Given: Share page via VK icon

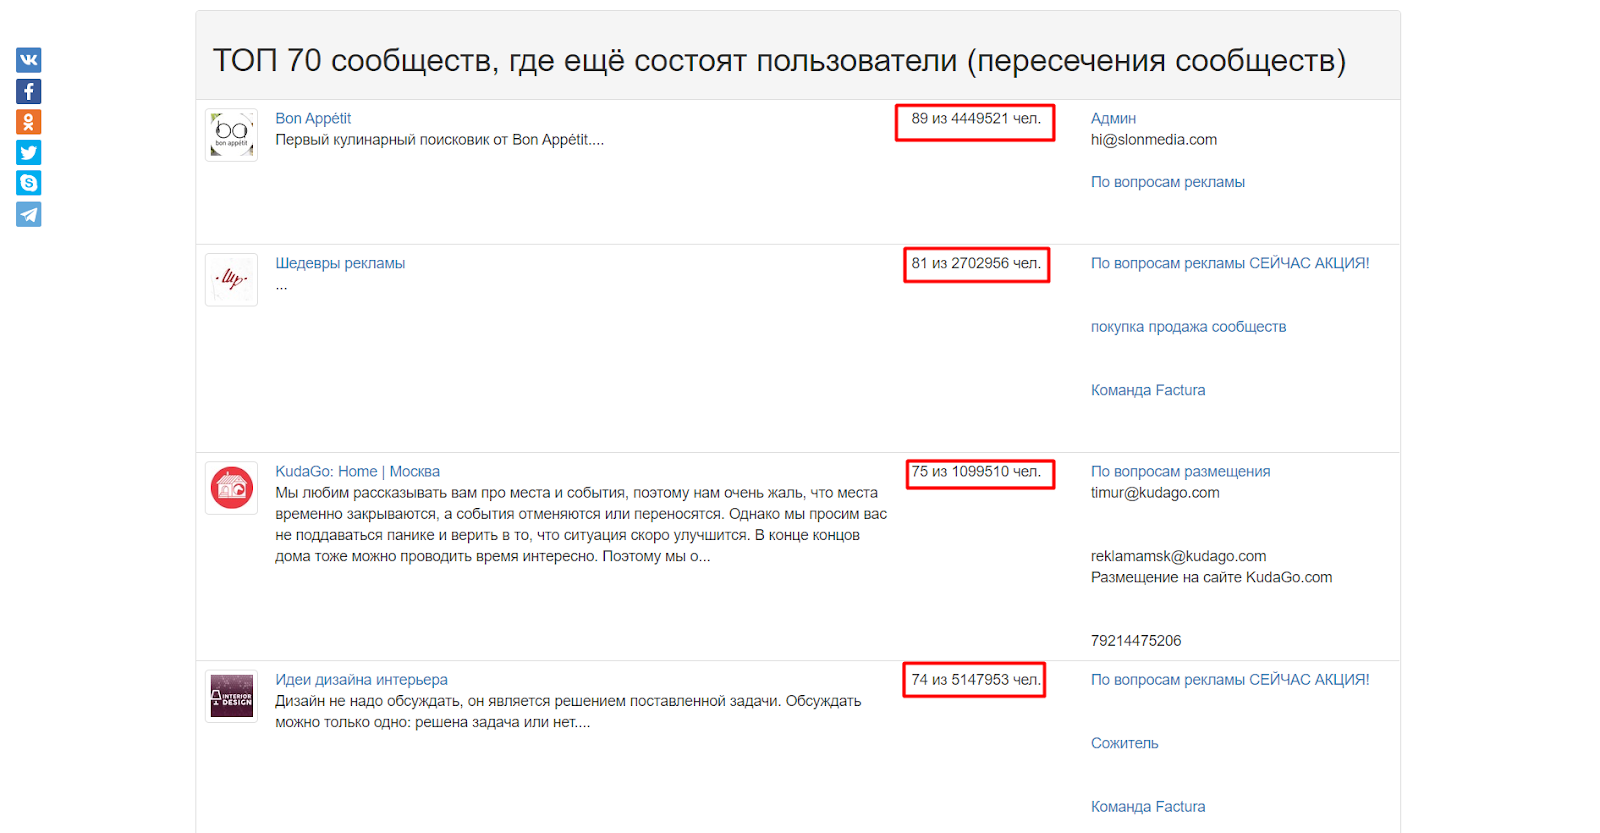Looking at the screenshot, I should coord(28,60).
